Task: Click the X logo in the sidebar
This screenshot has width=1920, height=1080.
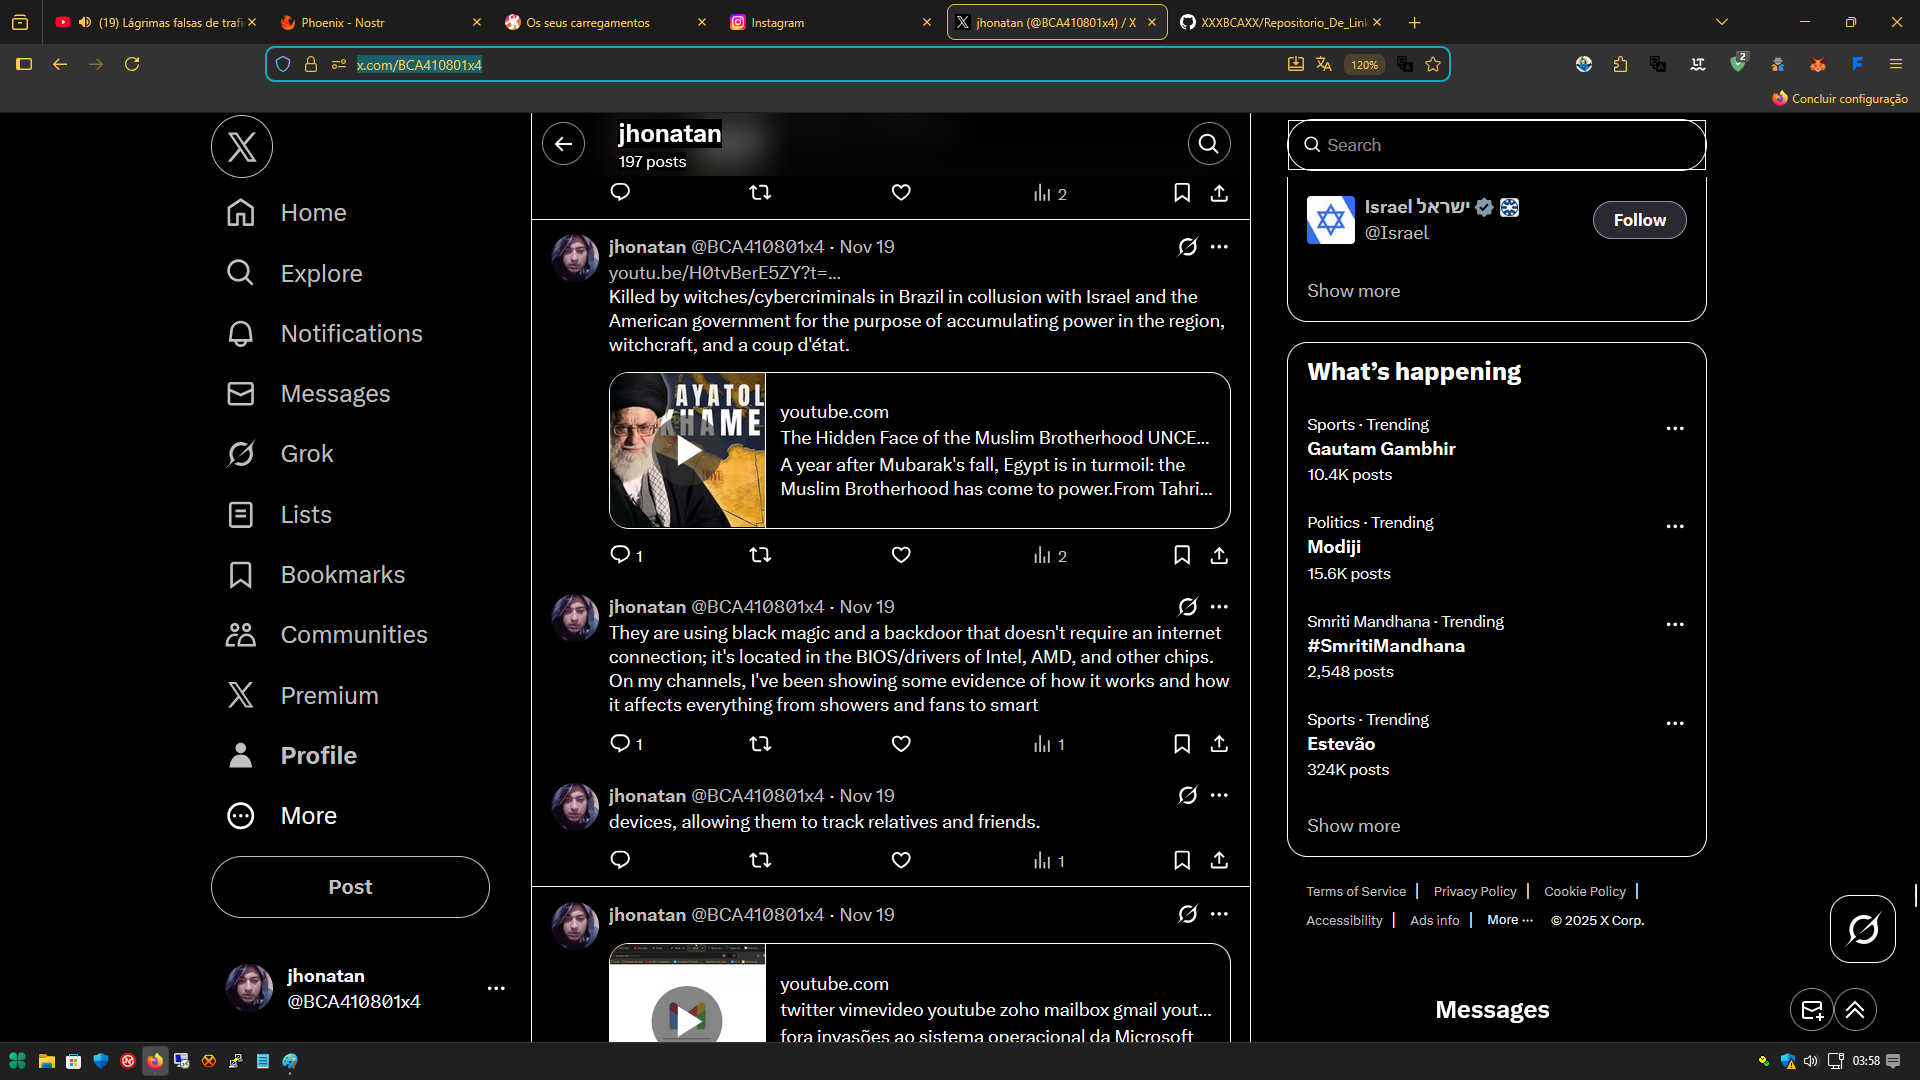Action: coord(242,147)
